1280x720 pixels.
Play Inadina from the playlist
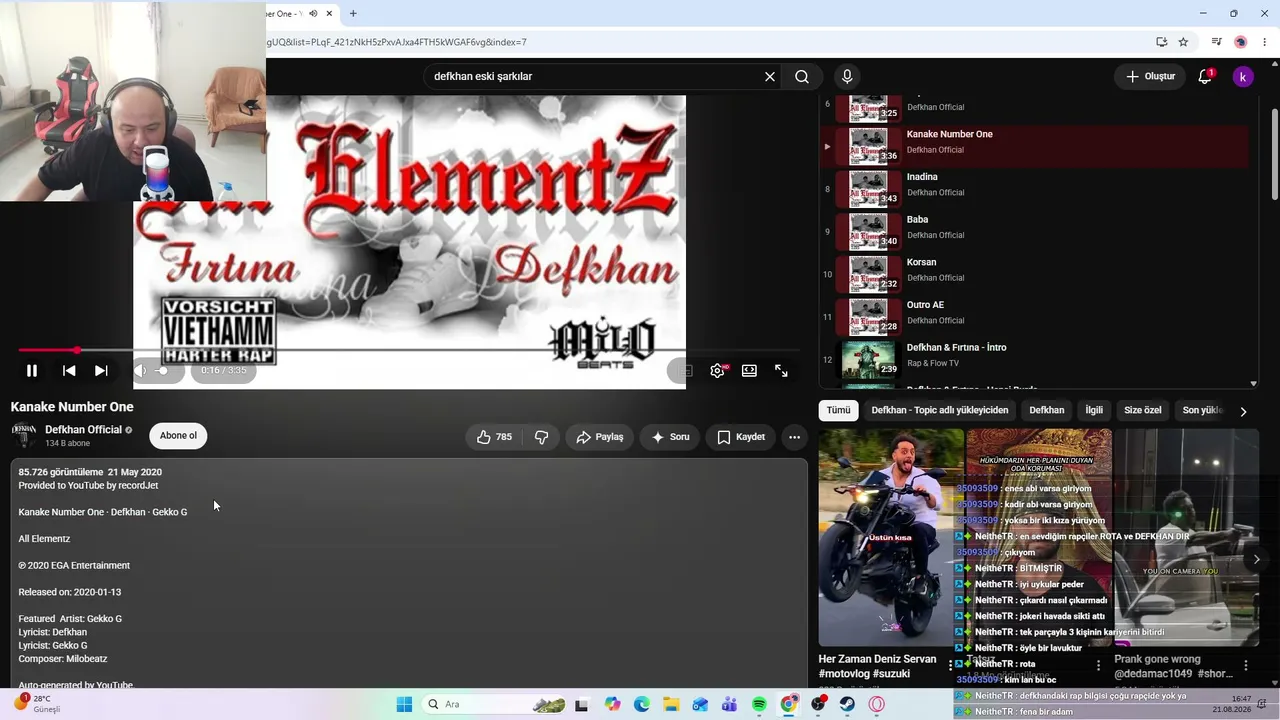pyautogui.click(x=1034, y=189)
